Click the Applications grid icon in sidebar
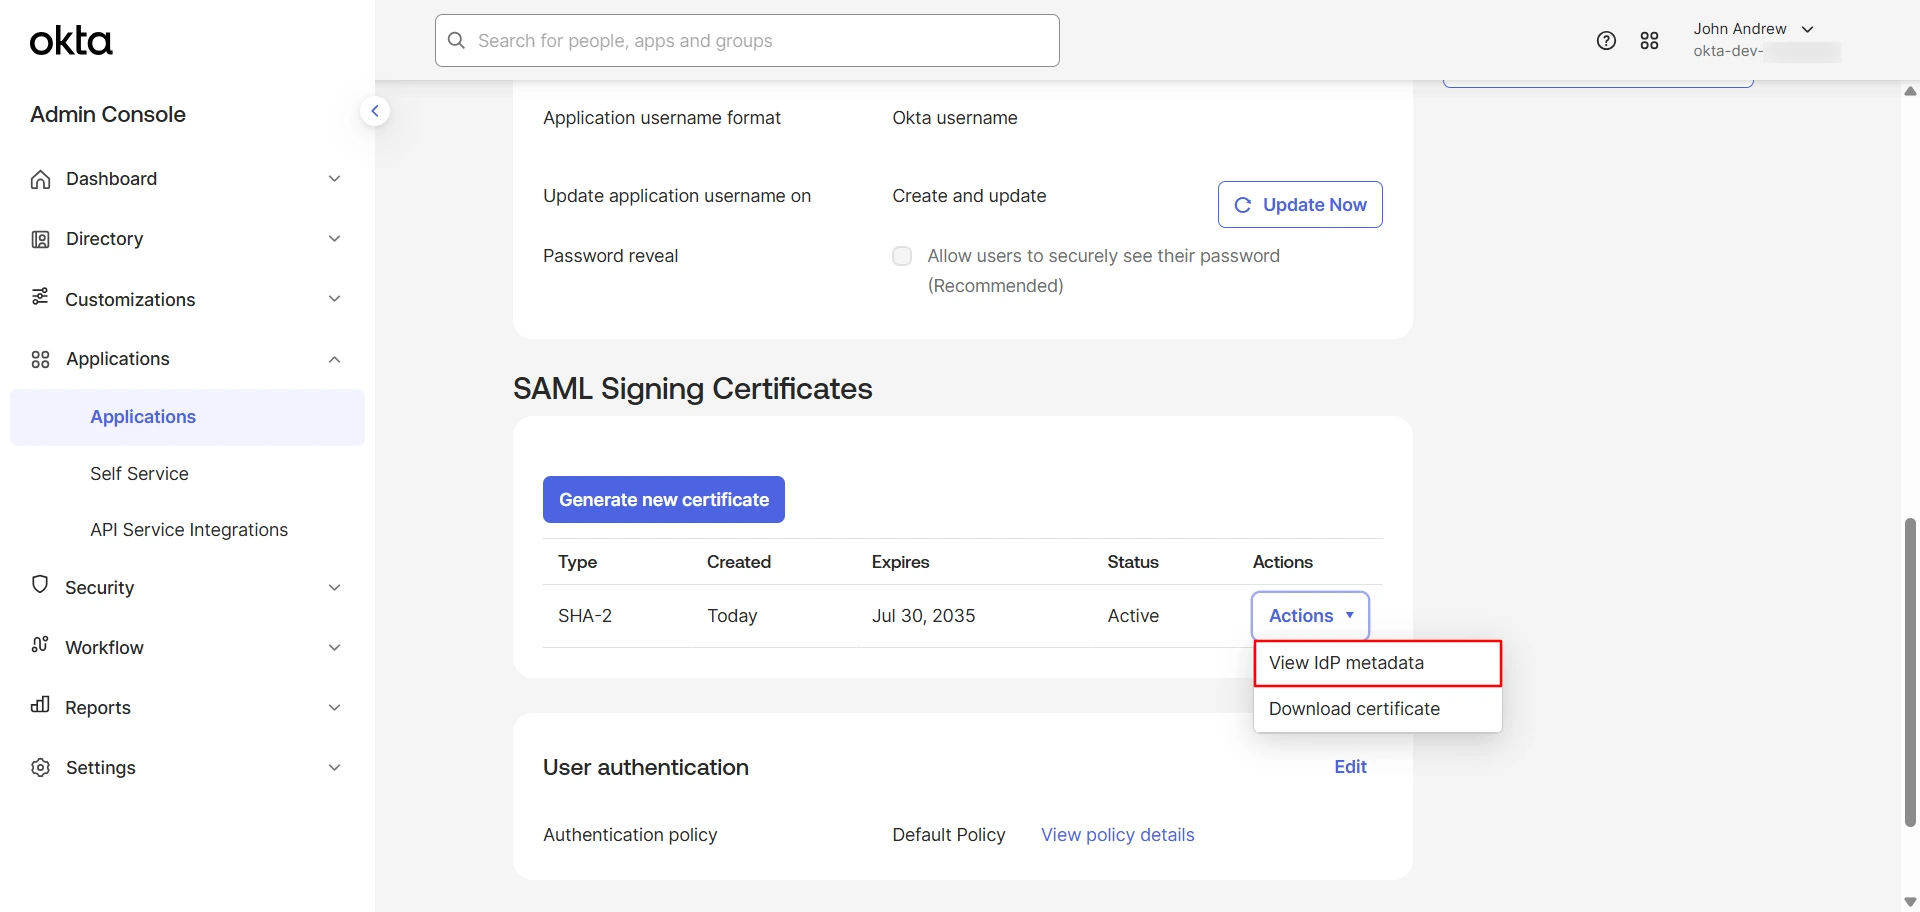The height and width of the screenshot is (912, 1920). pyautogui.click(x=40, y=359)
